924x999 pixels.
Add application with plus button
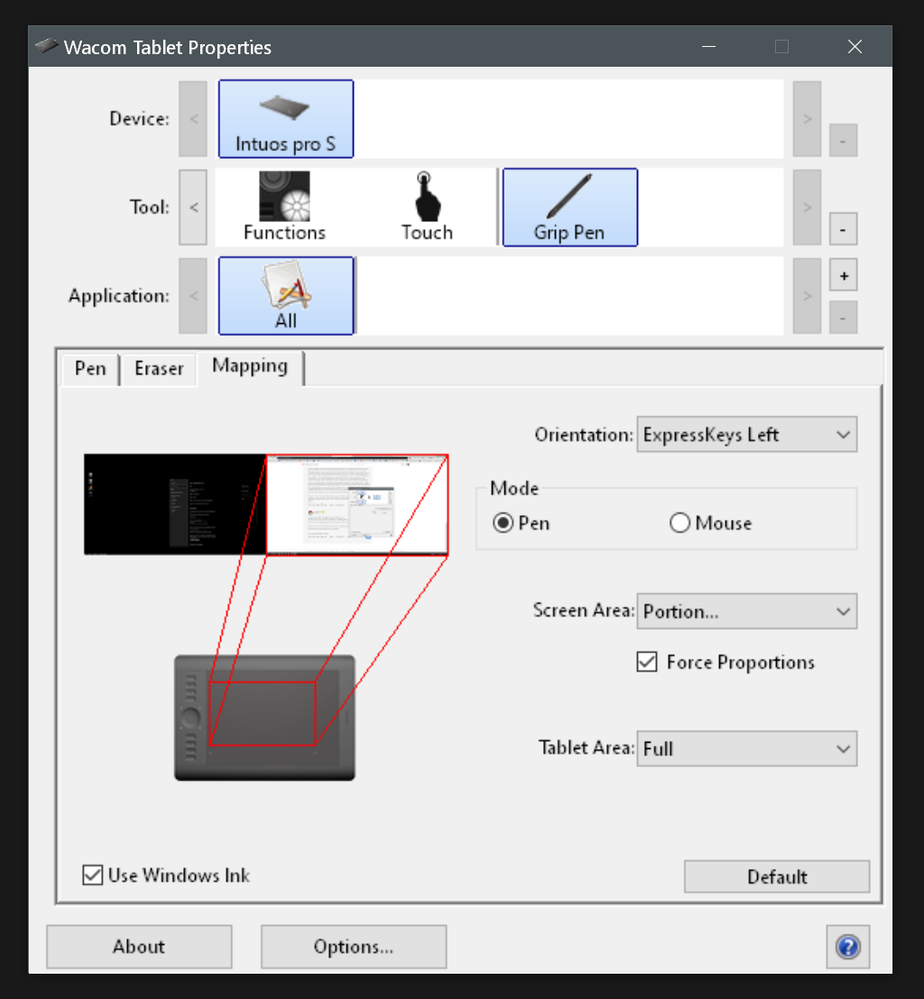pos(843,276)
